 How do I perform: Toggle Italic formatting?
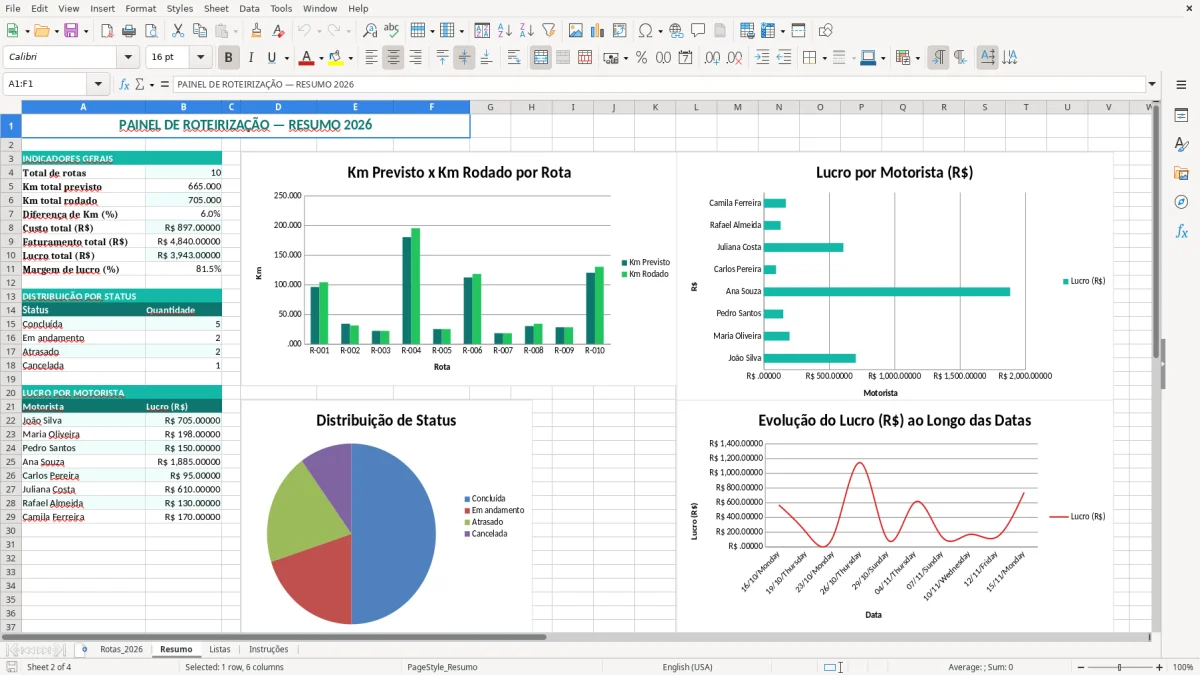point(250,58)
